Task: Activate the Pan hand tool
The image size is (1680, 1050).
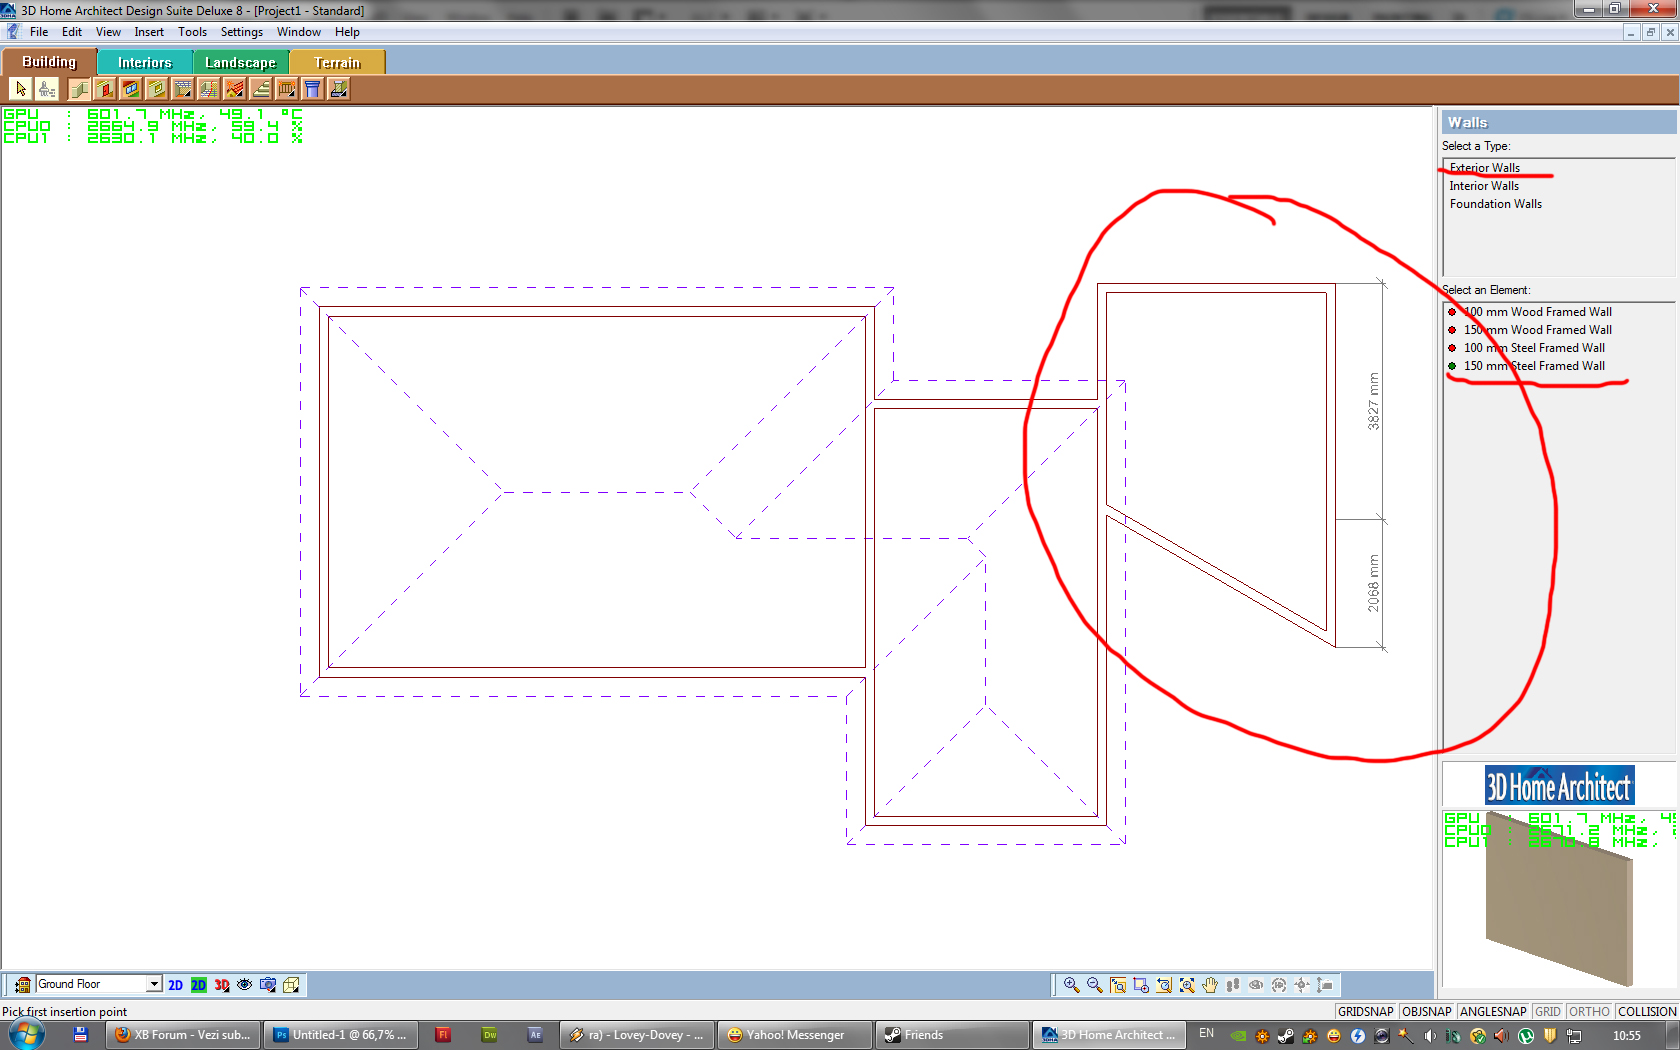Action: tap(1210, 985)
